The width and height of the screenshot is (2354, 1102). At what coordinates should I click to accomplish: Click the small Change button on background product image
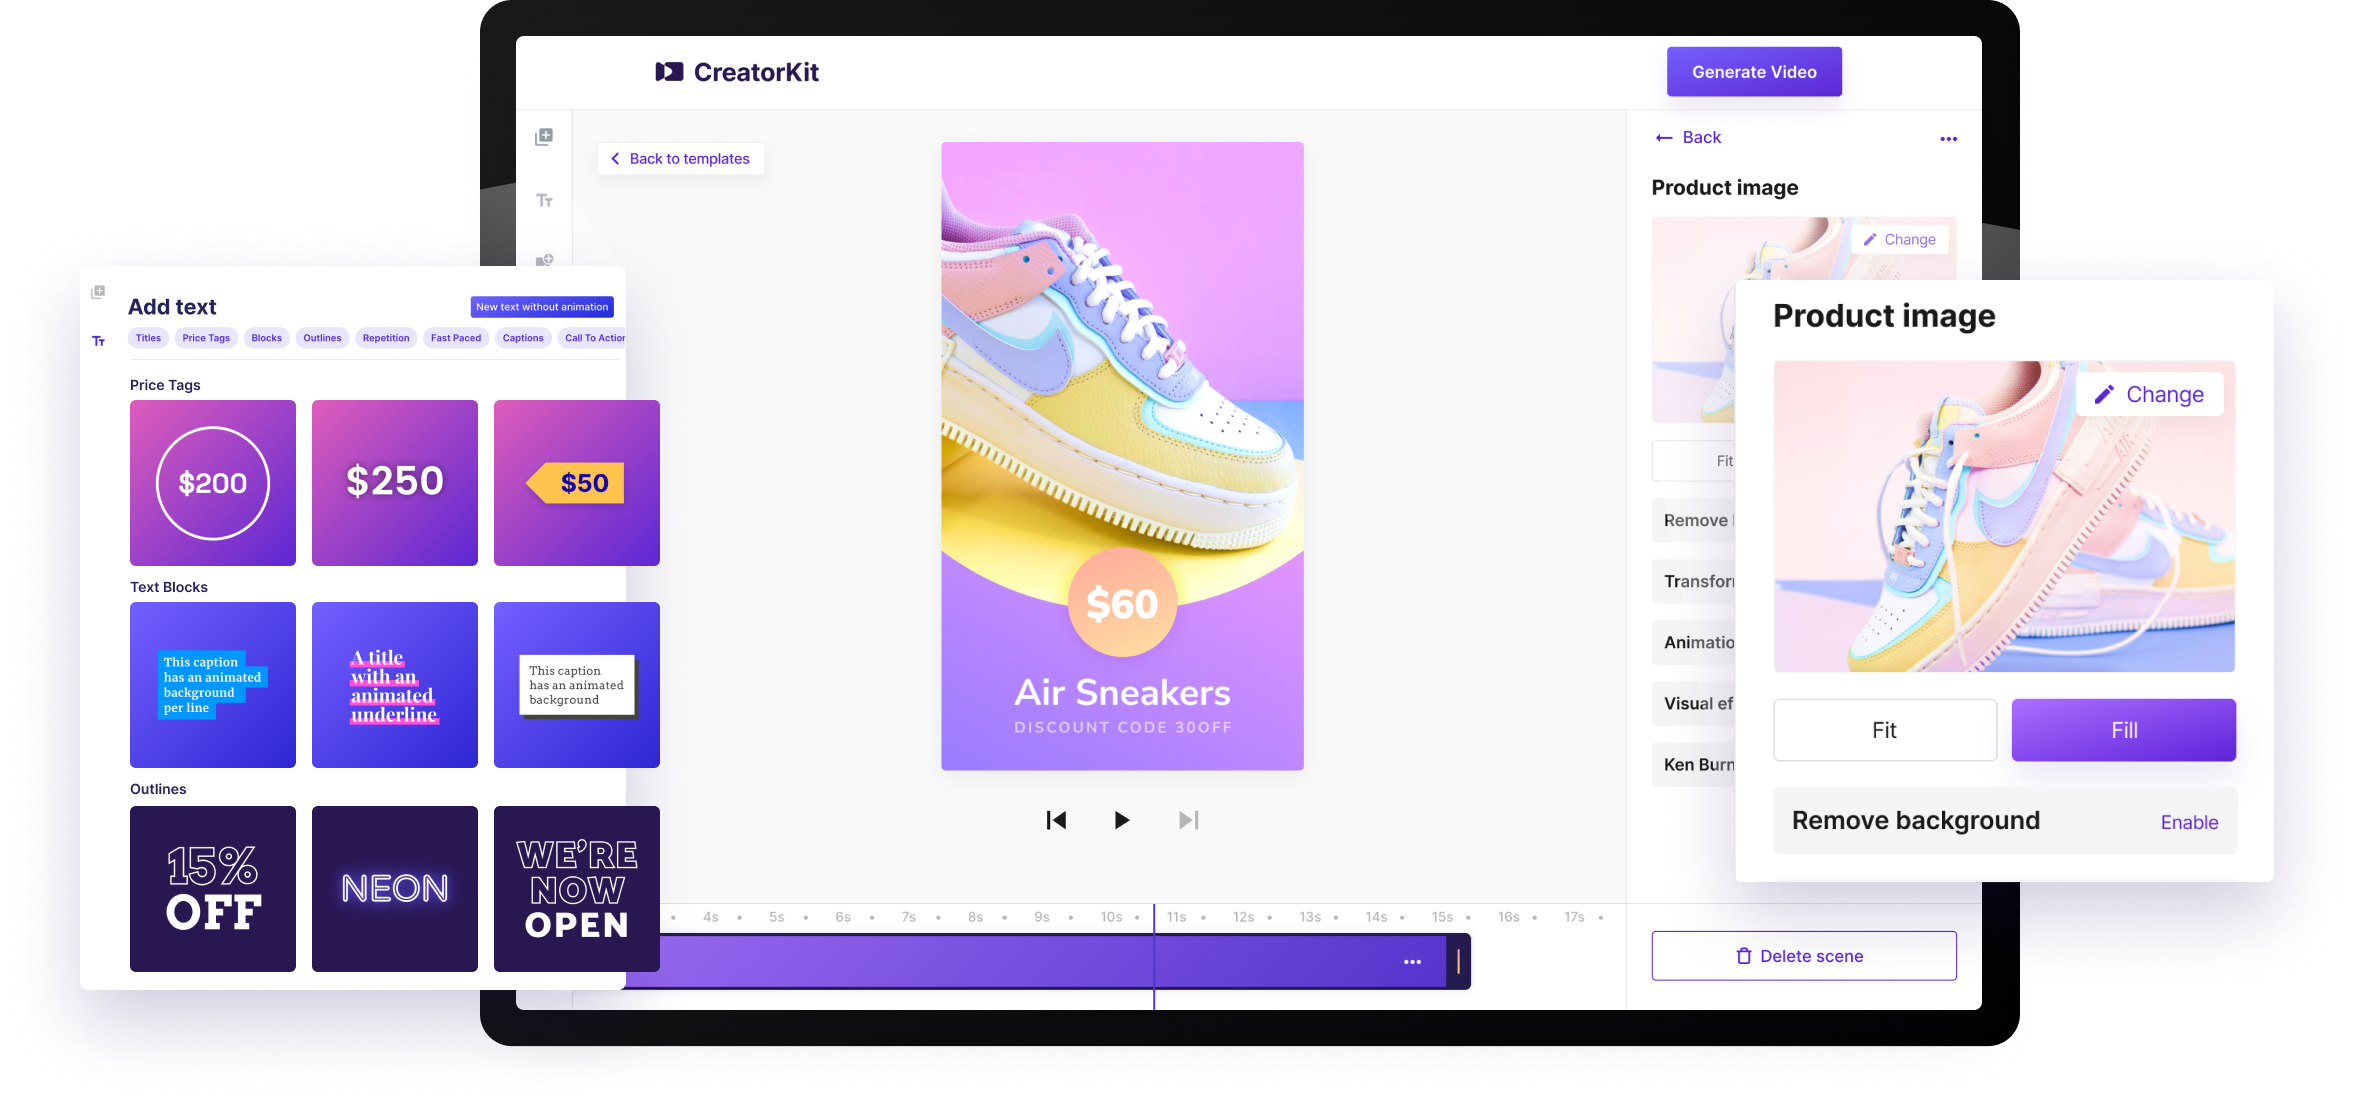[x=1900, y=240]
